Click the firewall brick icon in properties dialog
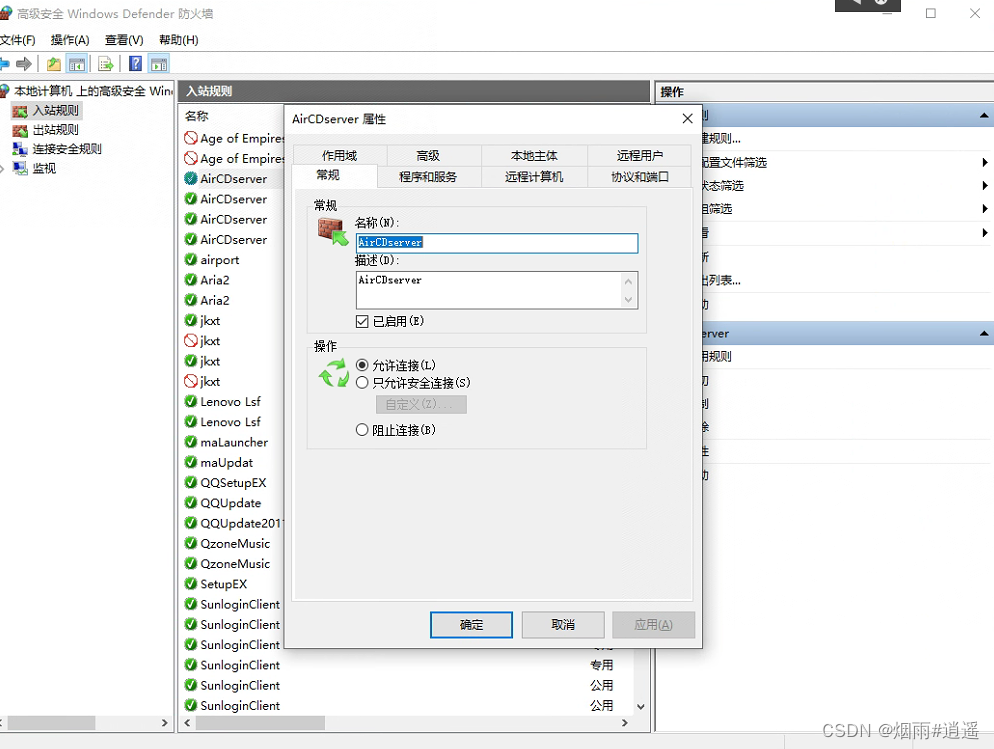Screen dimensions: 994x749 pos(333,231)
